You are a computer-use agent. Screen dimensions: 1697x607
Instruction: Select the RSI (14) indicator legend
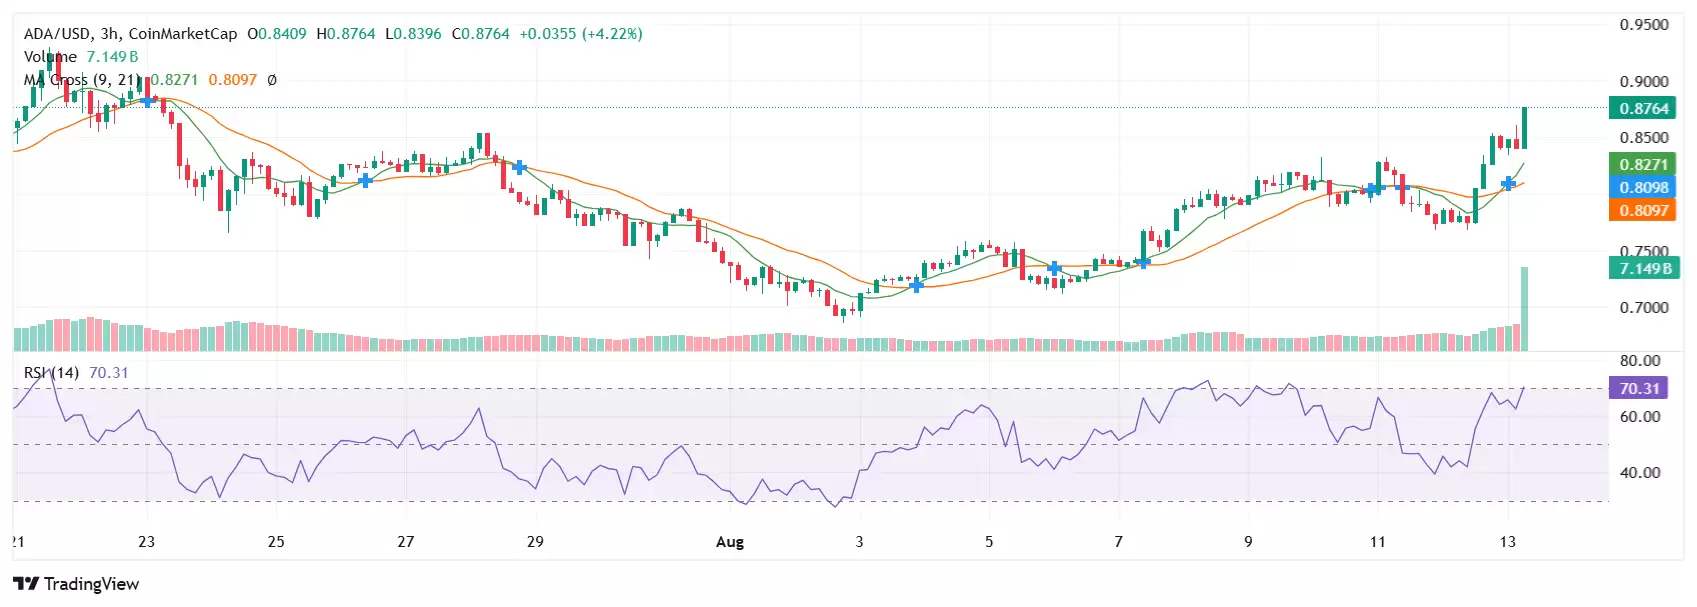[x=52, y=373]
